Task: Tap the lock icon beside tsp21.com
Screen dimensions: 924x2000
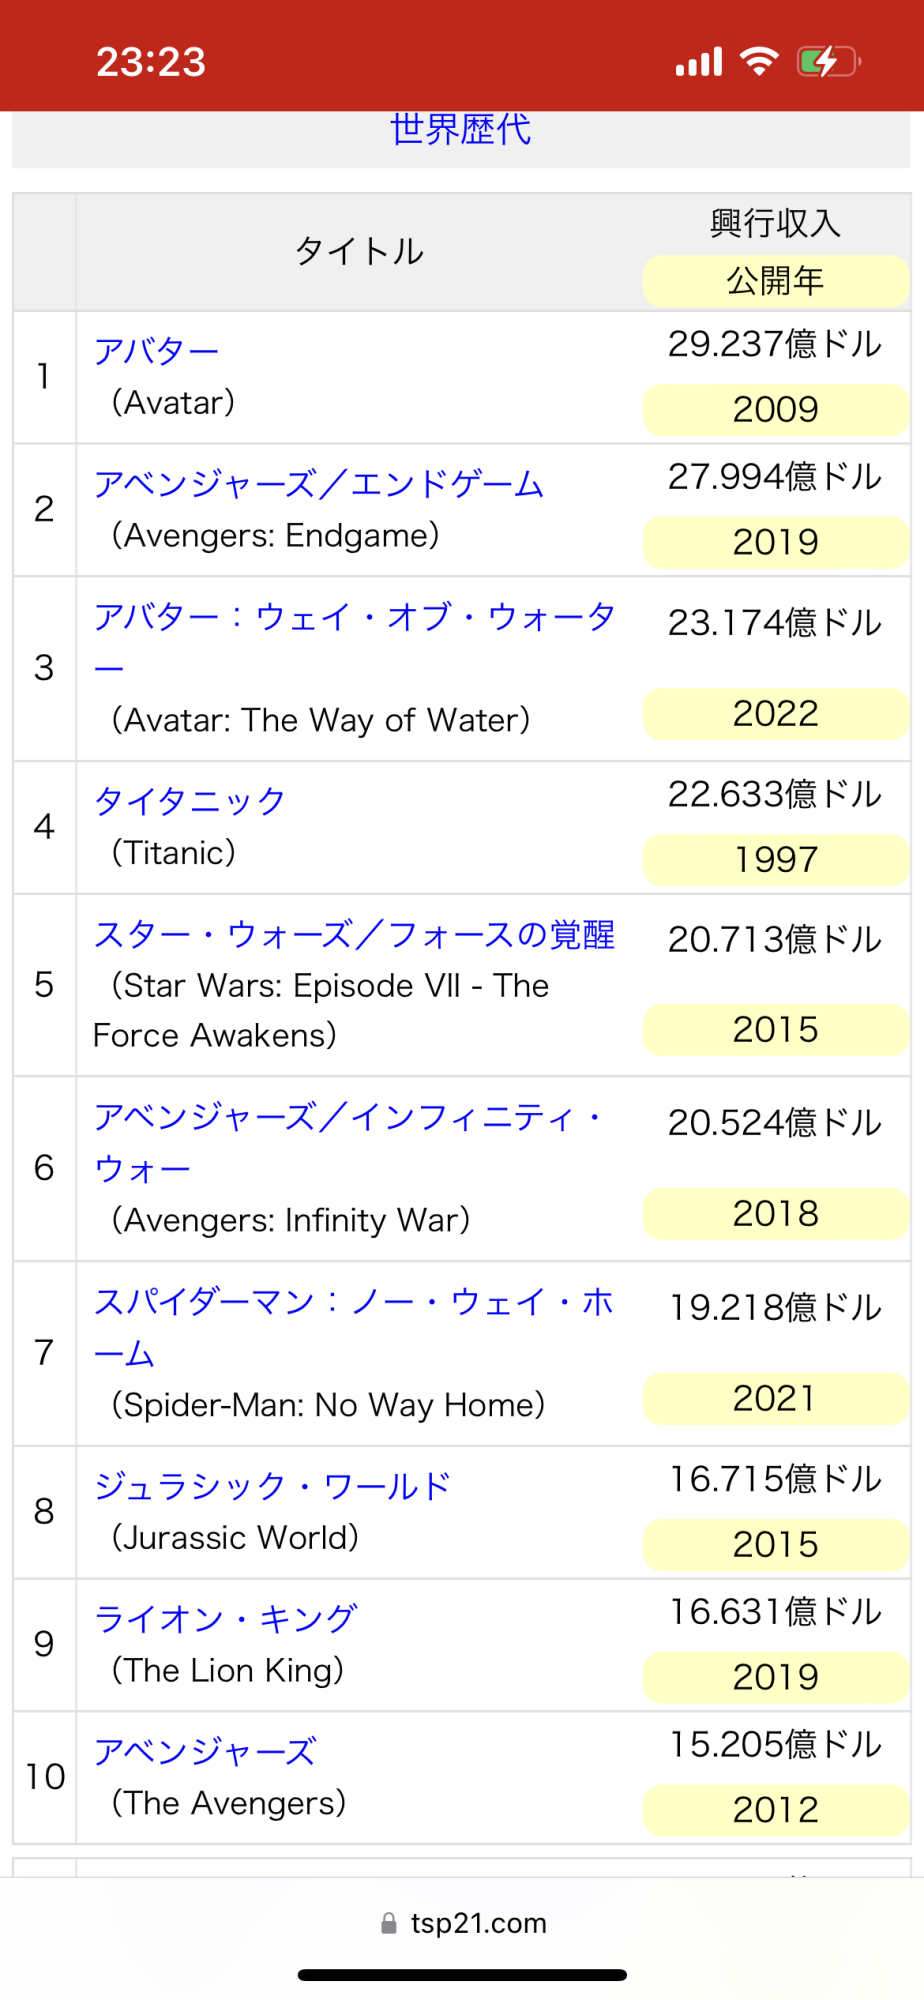Action: click(389, 1924)
